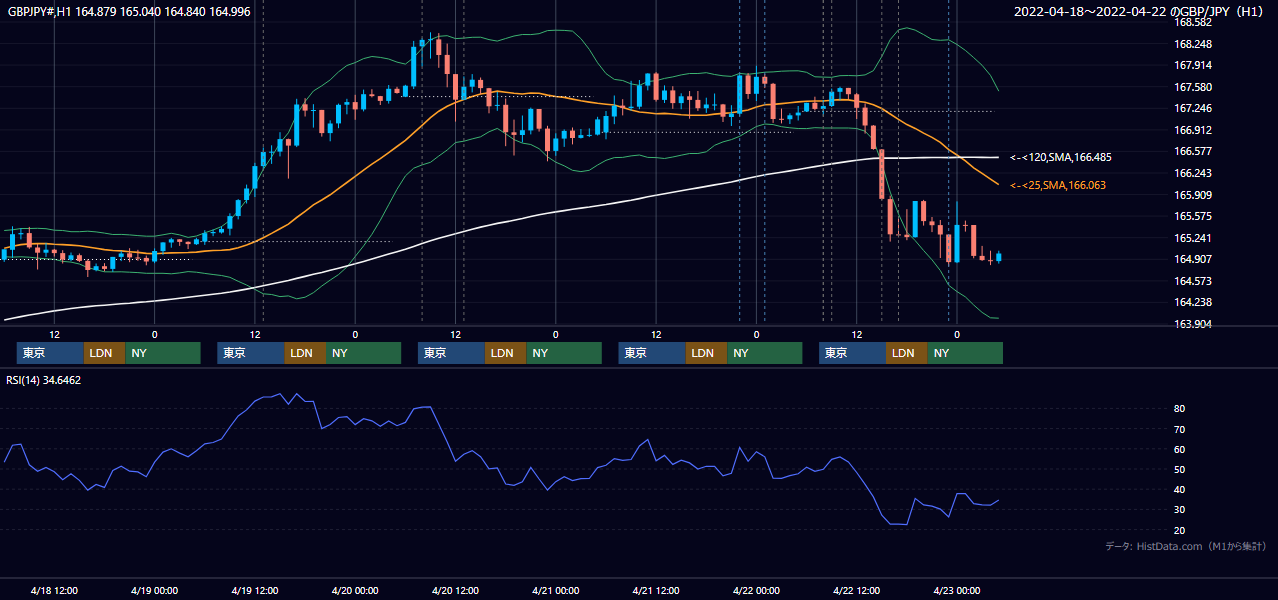The image size is (1278, 600).
Task: Click price axis label 166.912
Action: 1193,130
